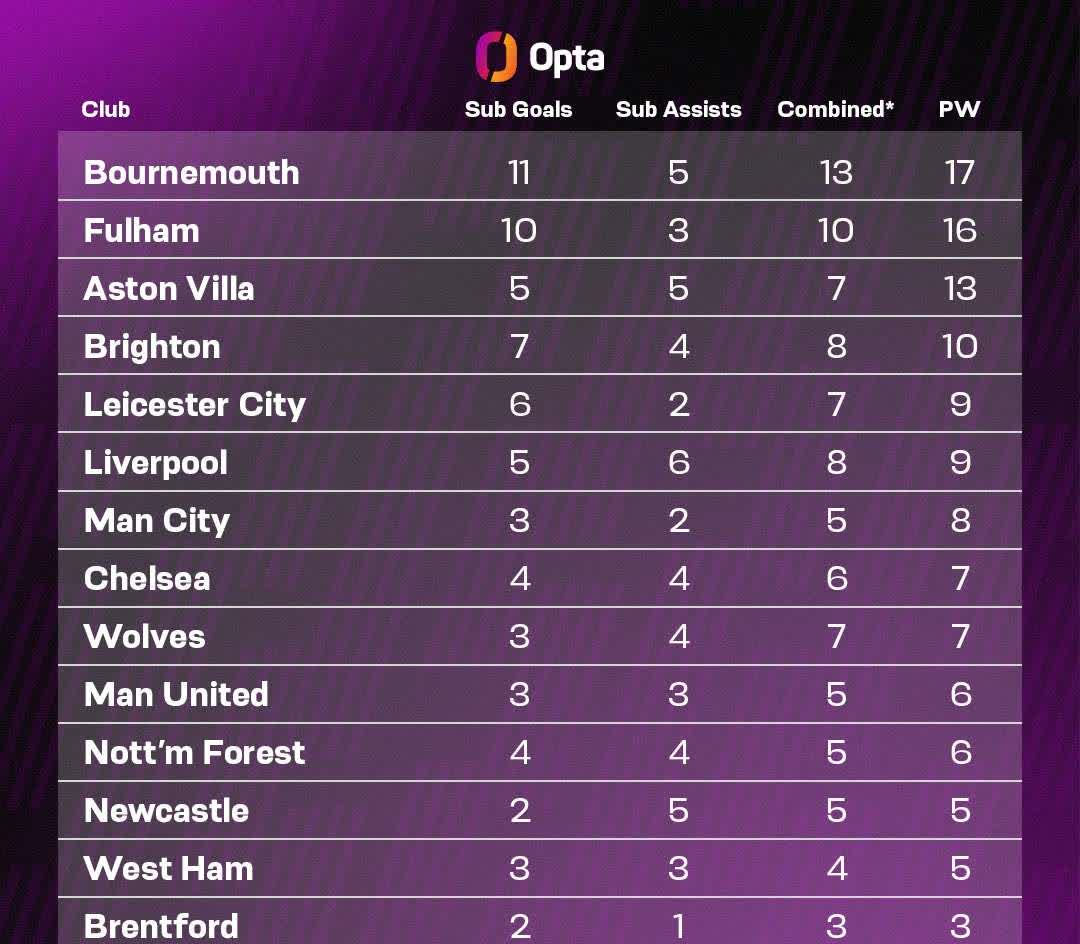The image size is (1080, 944).
Task: Click the Liverpool club name
Action: tap(156, 462)
